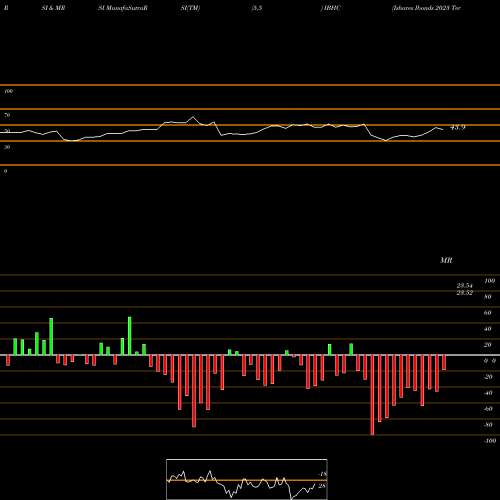This screenshot has height=500, width=500.
Task: Click the MR axis label -20
Action: [x=488, y=377]
